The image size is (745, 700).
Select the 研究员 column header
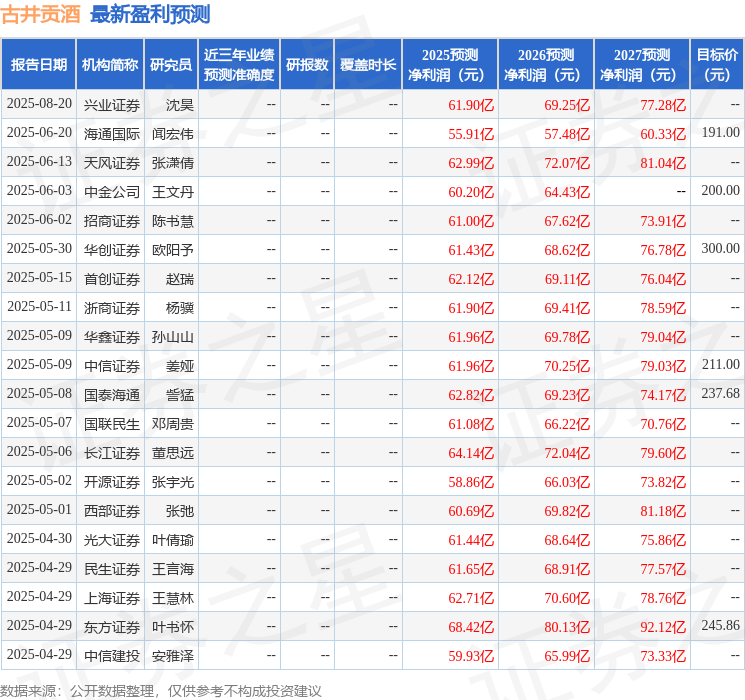(171, 65)
